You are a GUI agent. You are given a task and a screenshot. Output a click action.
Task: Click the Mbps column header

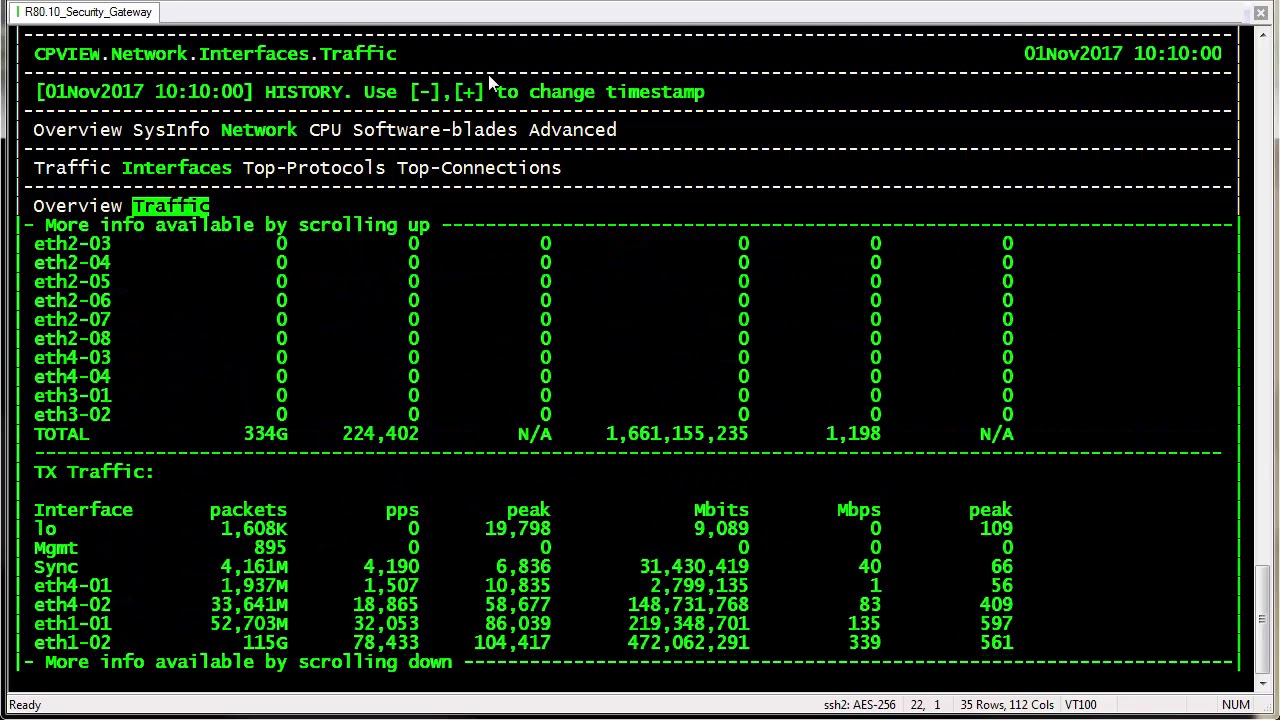click(x=858, y=510)
